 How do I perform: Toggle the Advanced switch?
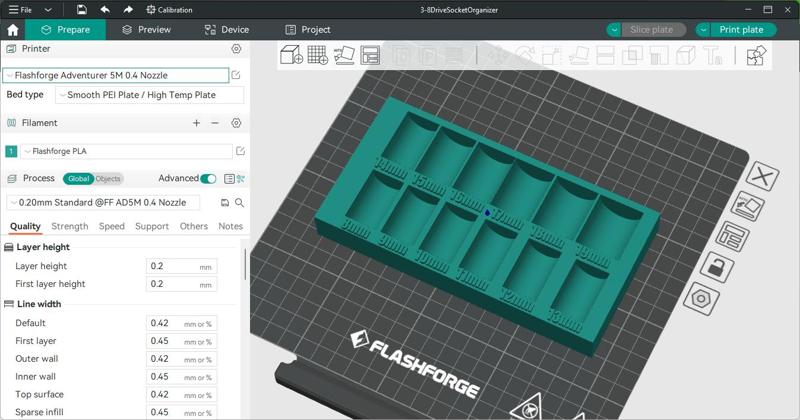[208, 179]
